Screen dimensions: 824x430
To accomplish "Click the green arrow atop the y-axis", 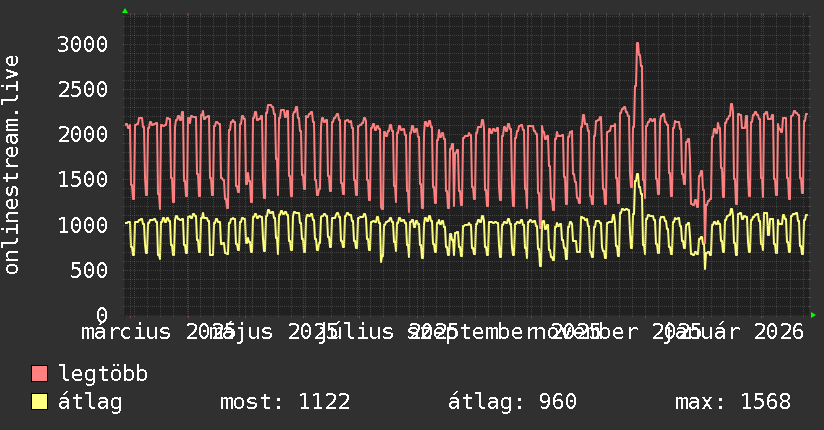I will [x=125, y=11].
